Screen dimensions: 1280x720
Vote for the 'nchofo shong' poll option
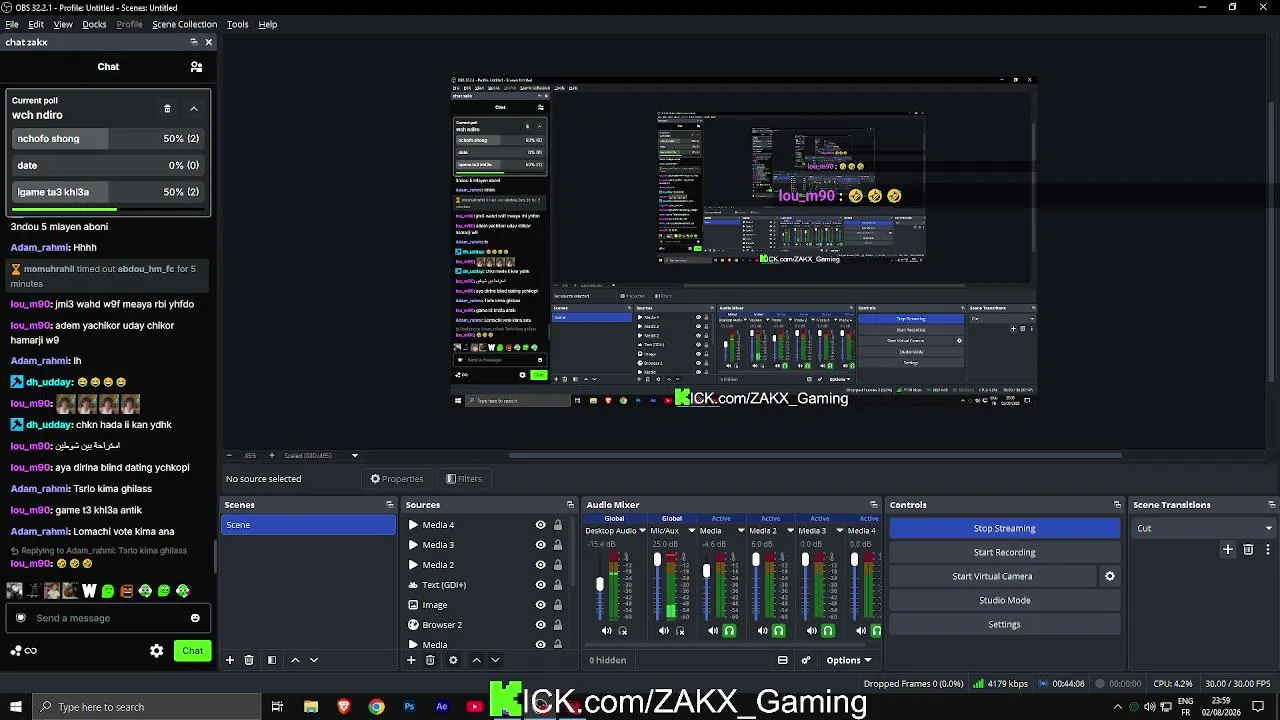(108, 139)
